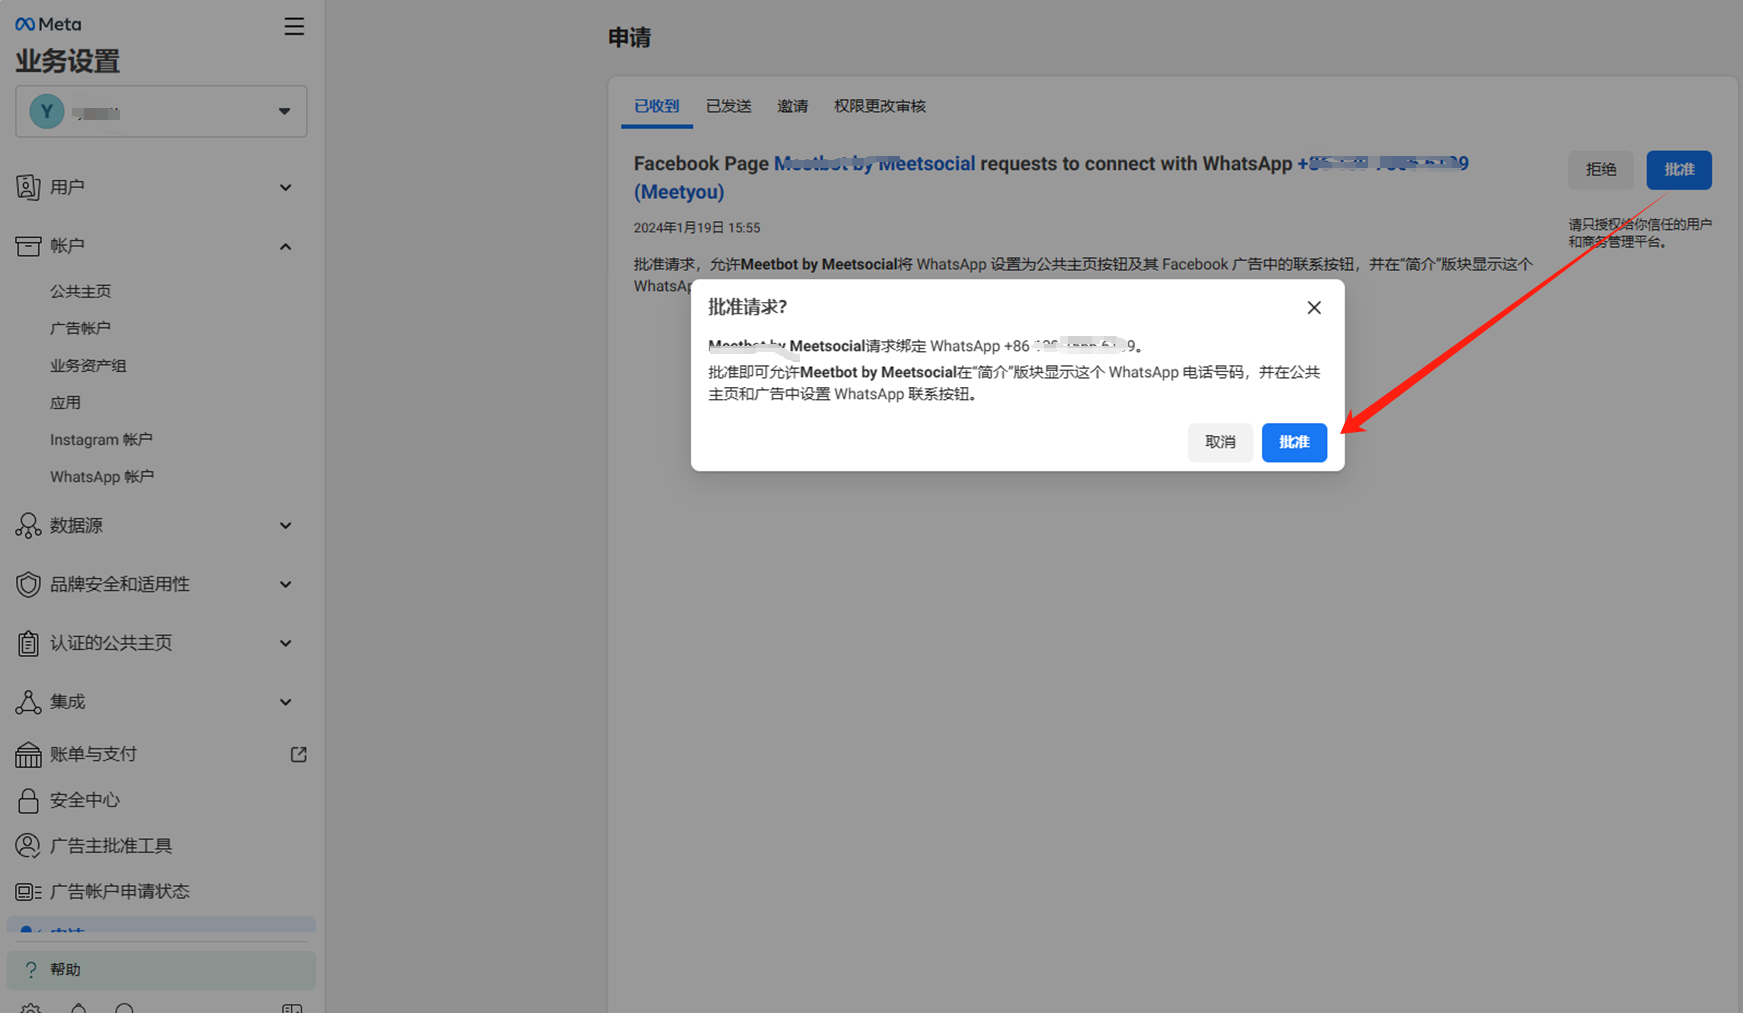
Task: Click the 广告帐户申请状态 icon
Action: tap(28, 891)
